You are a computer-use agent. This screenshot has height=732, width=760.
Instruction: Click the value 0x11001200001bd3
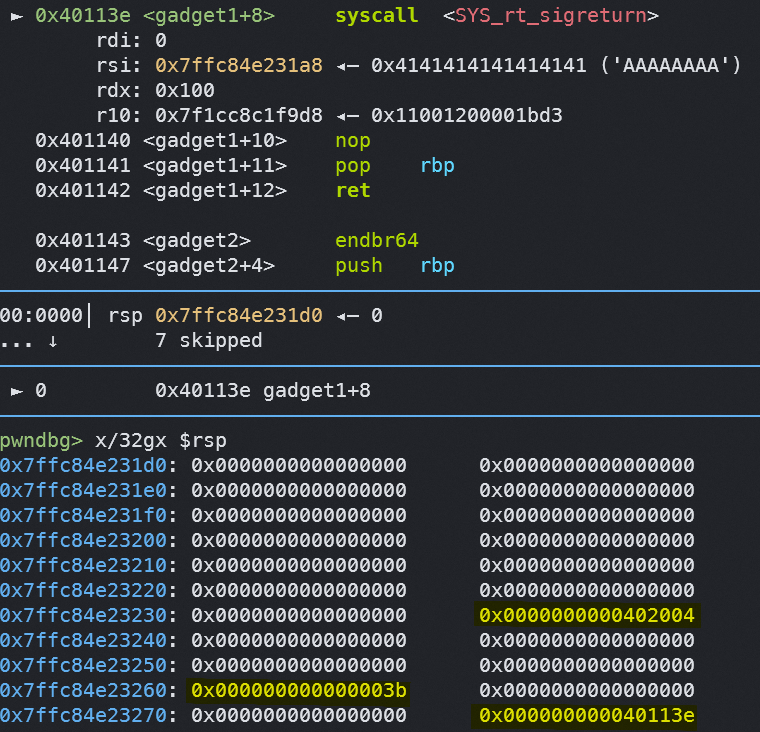466,115
